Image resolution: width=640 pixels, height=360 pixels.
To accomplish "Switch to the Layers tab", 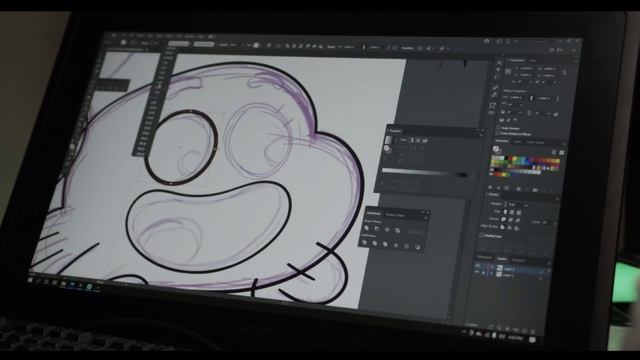I will tap(501, 258).
